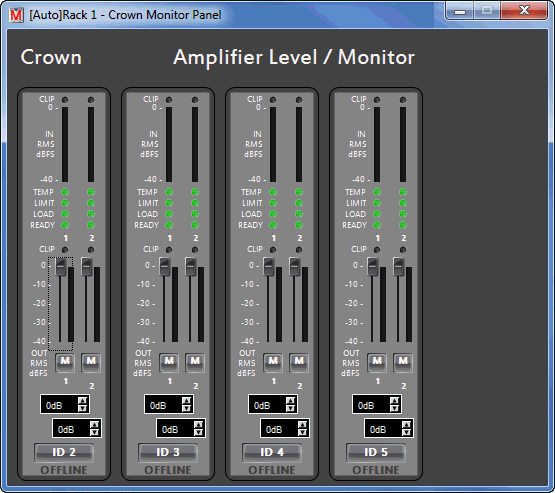The width and height of the screenshot is (555, 493).
Task: Mute channel 1 of amplifier ID 2
Action: (65, 362)
